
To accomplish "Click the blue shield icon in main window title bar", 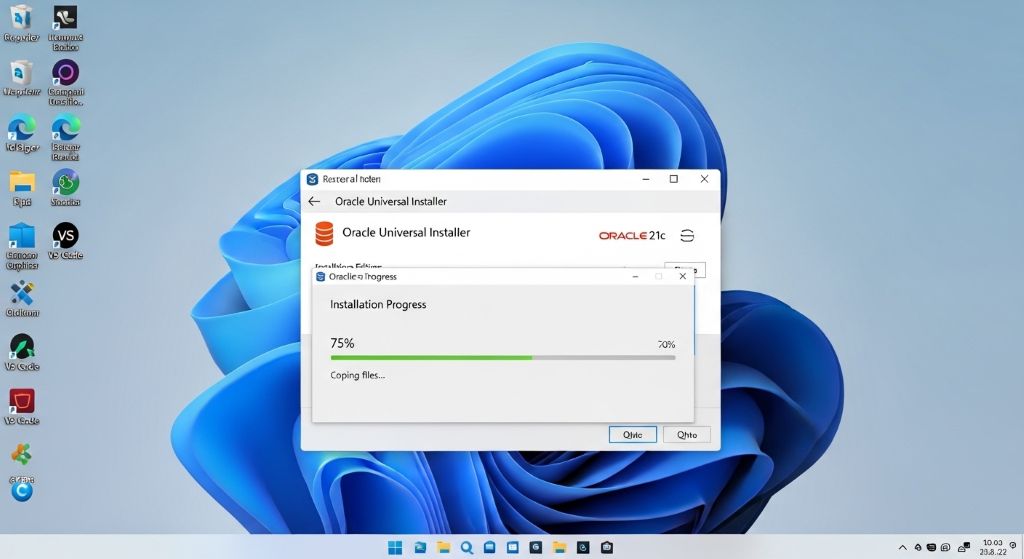I will point(313,179).
